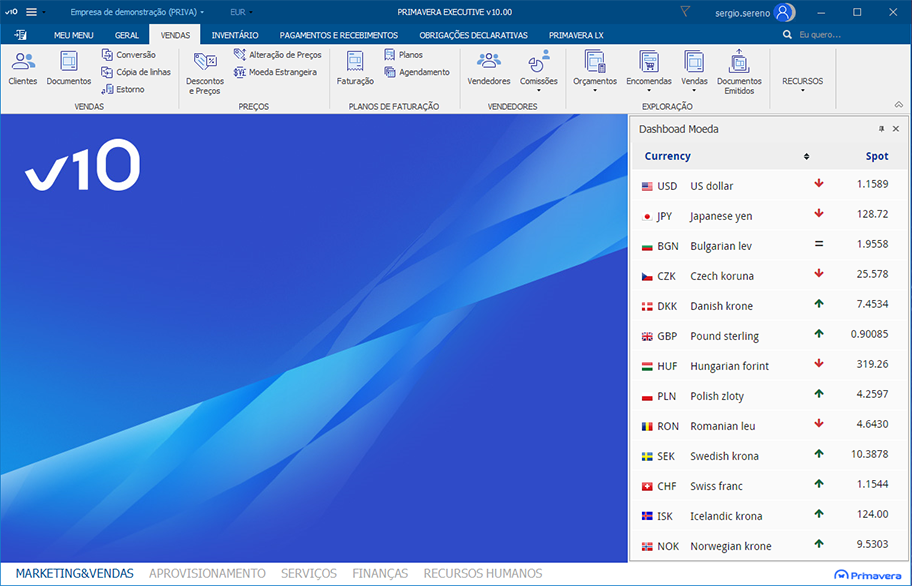Click the Conversão tool
This screenshot has width=912, height=586.
(x=129, y=55)
